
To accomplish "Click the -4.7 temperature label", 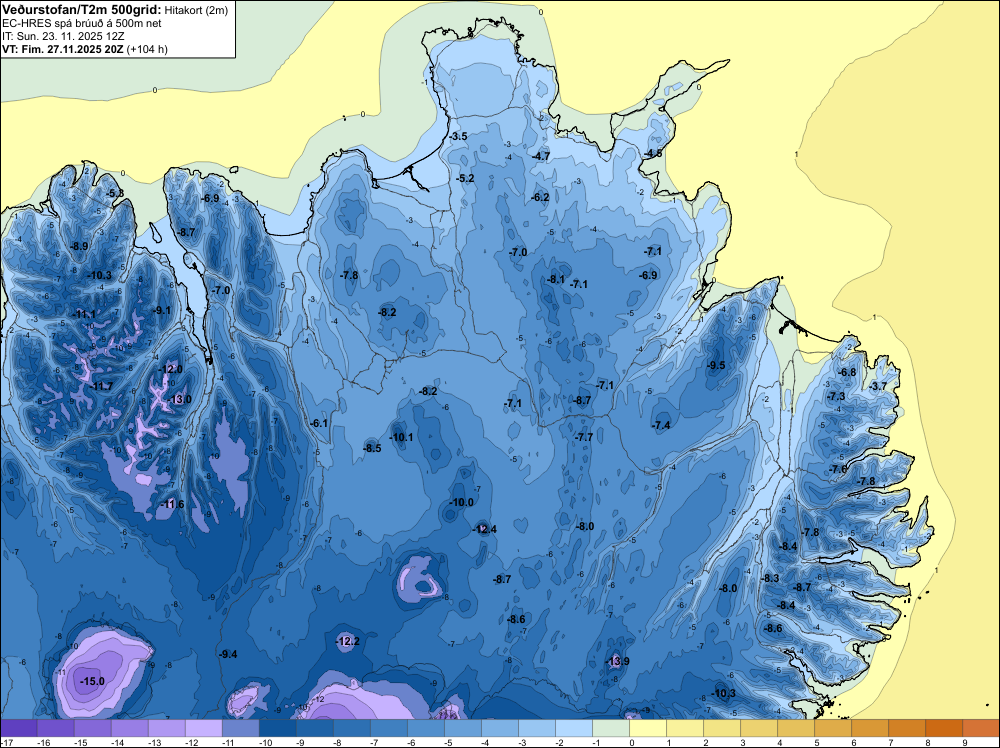I will click(x=541, y=156).
